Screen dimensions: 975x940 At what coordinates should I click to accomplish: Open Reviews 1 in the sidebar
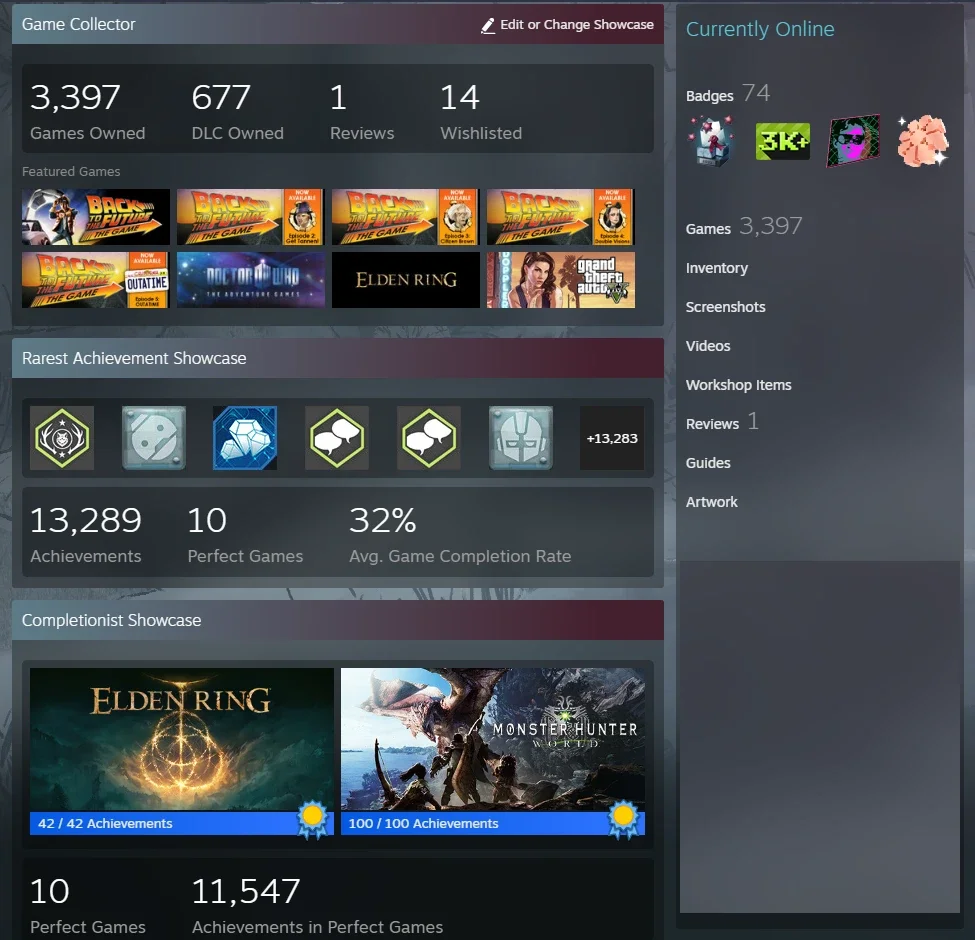(721, 423)
